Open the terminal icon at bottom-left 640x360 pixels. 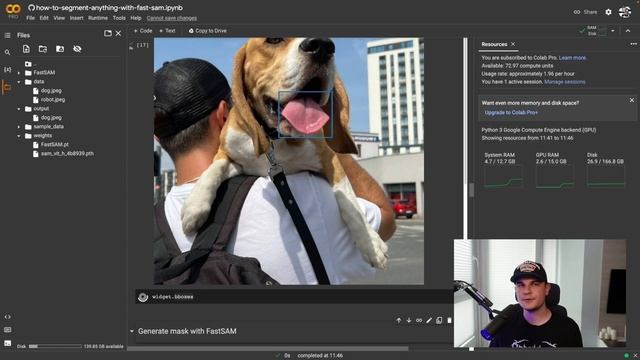coord(8,343)
